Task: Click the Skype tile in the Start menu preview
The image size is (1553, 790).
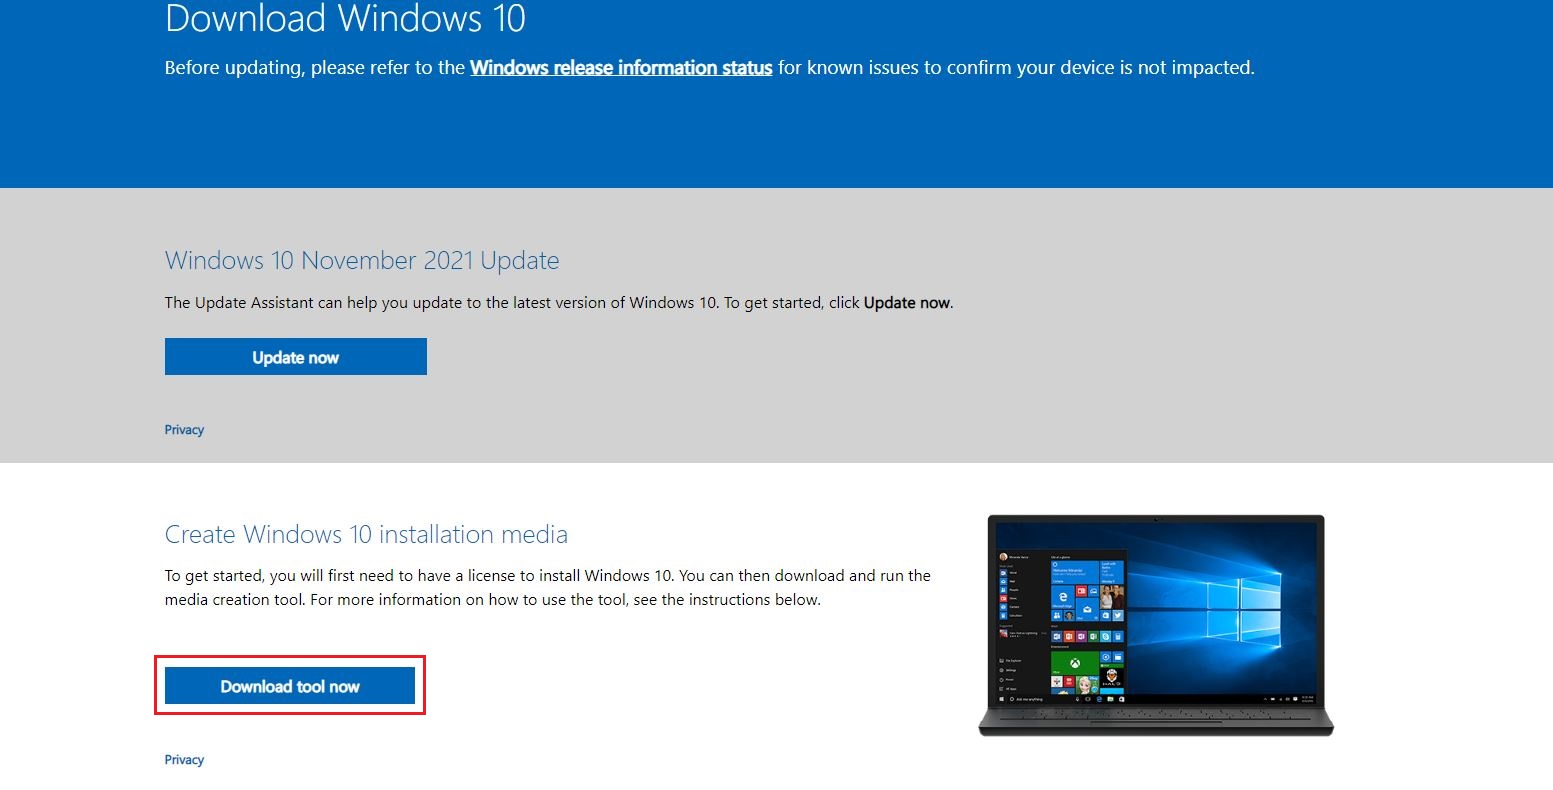Action: [x=1106, y=636]
